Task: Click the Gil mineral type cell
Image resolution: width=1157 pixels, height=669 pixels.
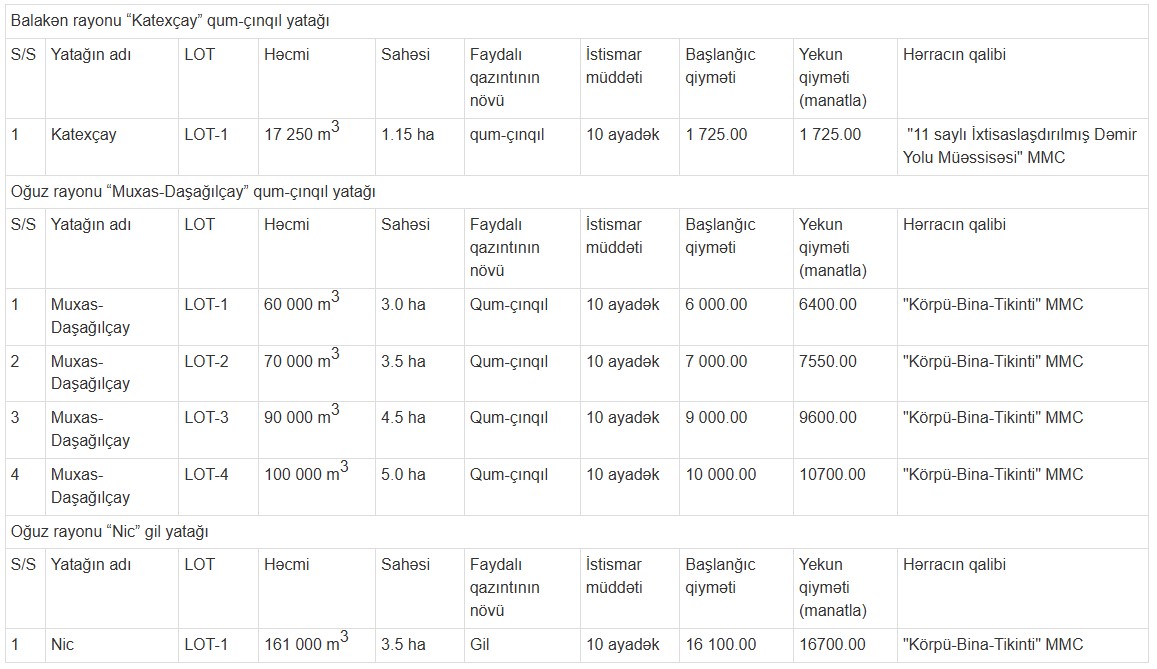Action: pos(522,645)
